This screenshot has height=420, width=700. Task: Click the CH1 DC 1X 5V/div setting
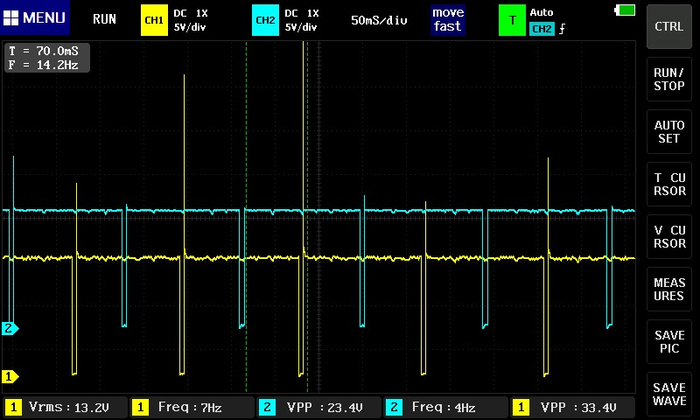pyautogui.click(x=205, y=19)
